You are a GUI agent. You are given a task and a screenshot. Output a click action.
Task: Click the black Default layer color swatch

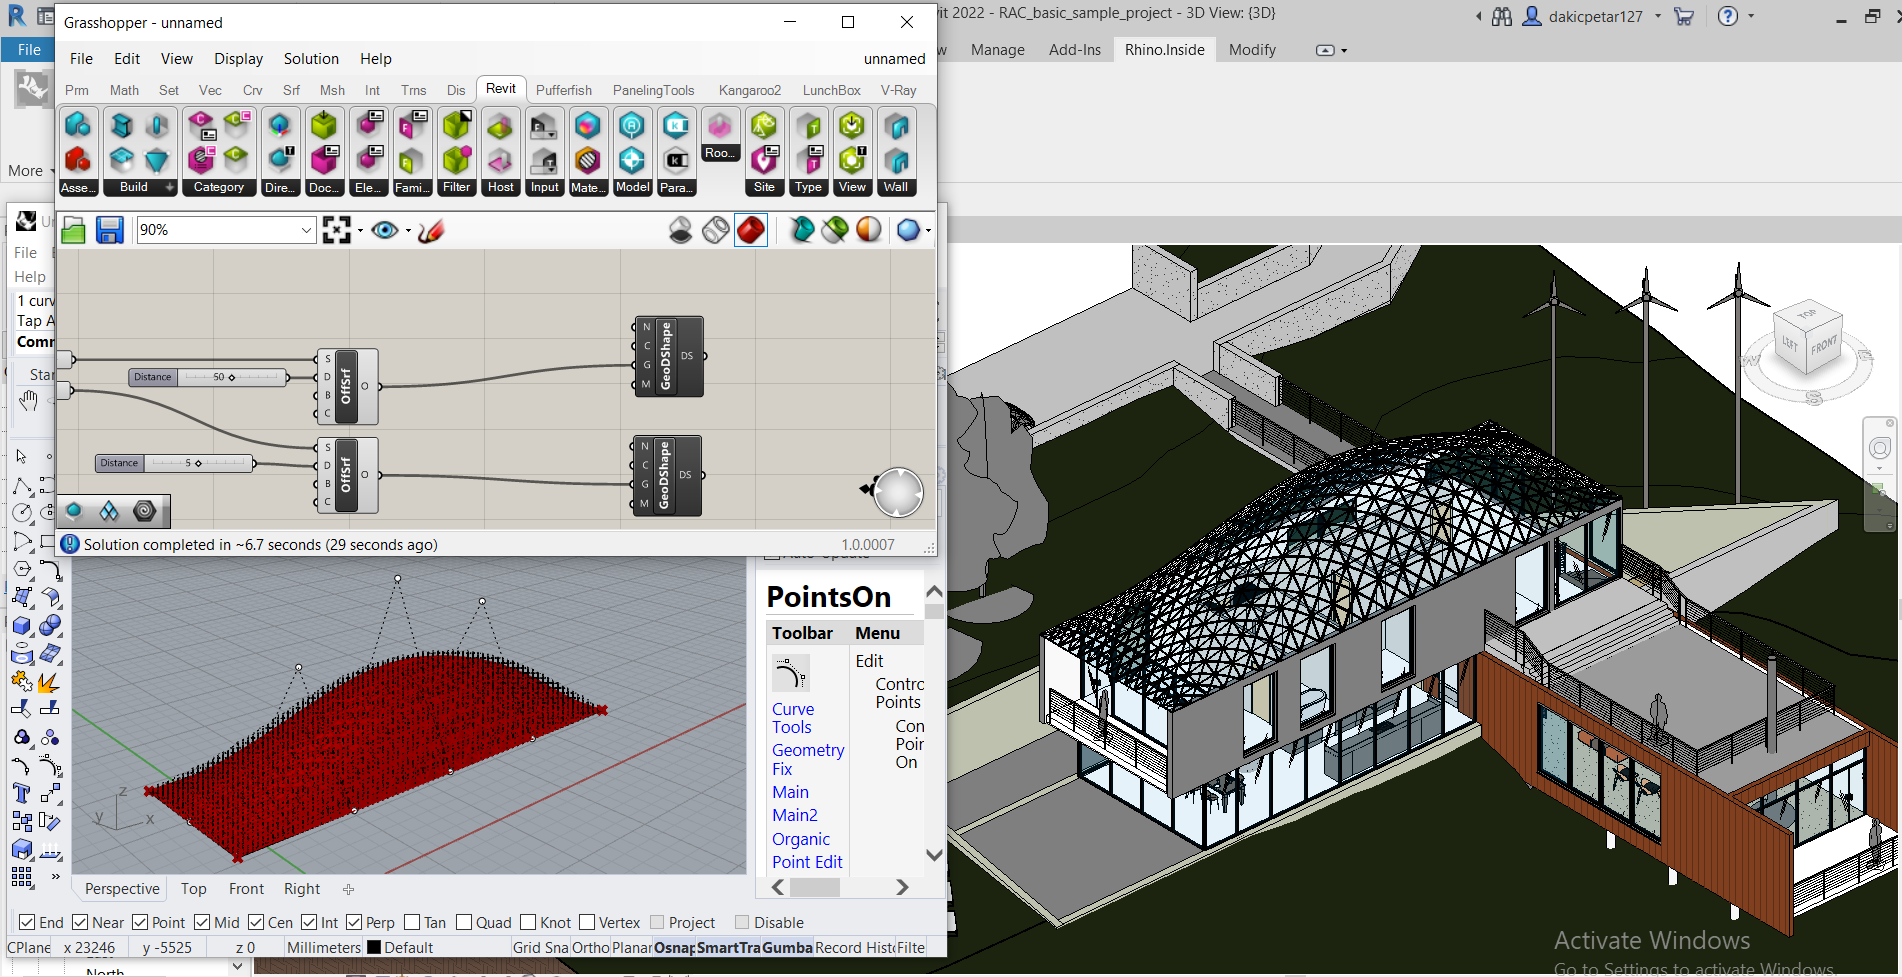point(374,948)
